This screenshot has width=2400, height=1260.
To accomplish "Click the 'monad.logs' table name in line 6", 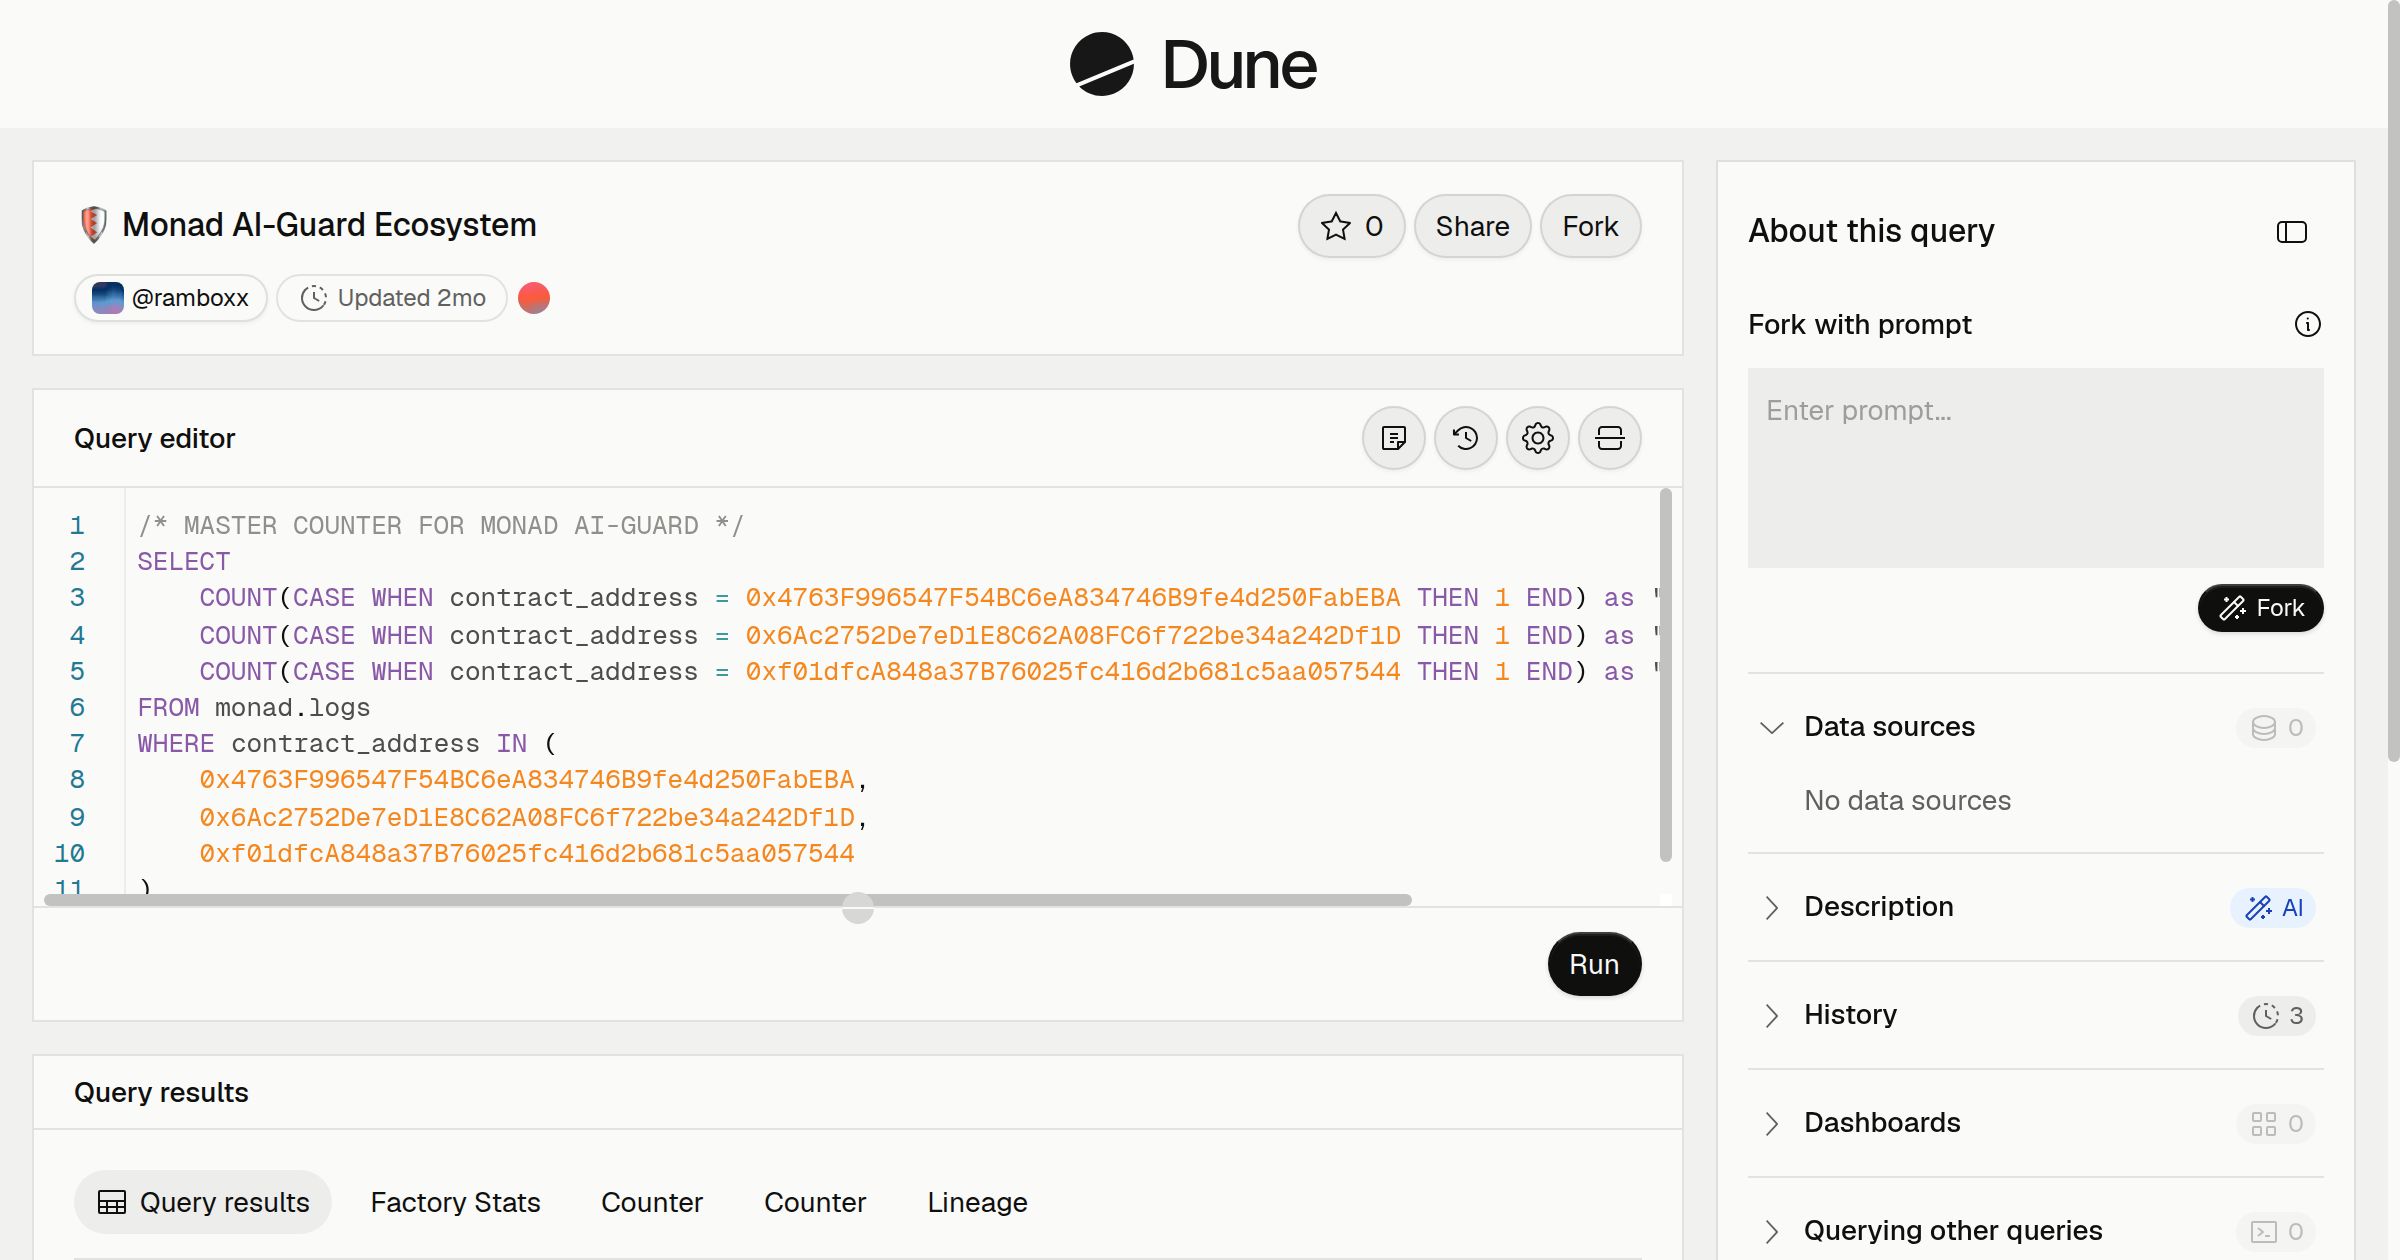I will pos(292,708).
